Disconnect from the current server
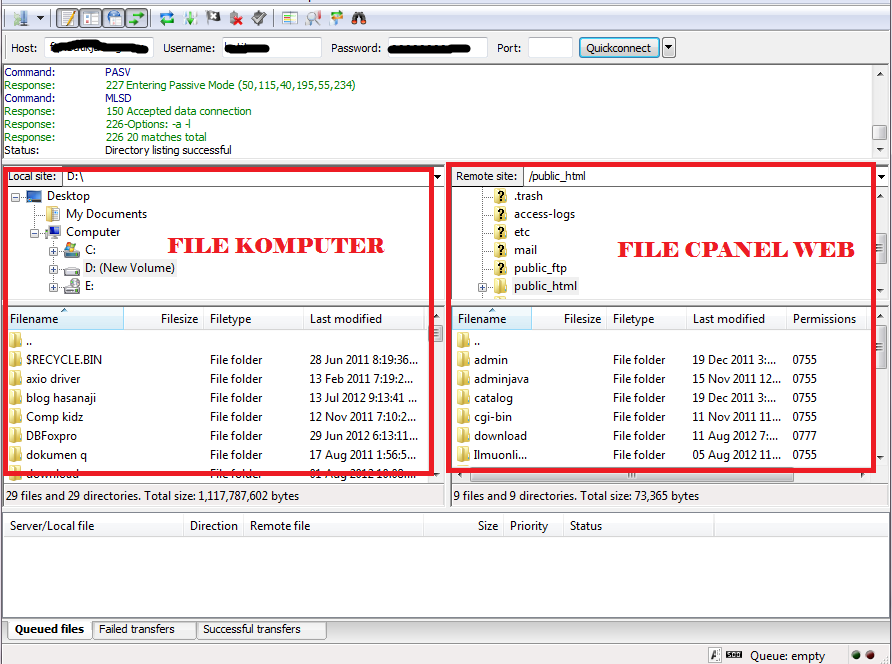Viewport: 892px width, 664px height. coord(236,18)
